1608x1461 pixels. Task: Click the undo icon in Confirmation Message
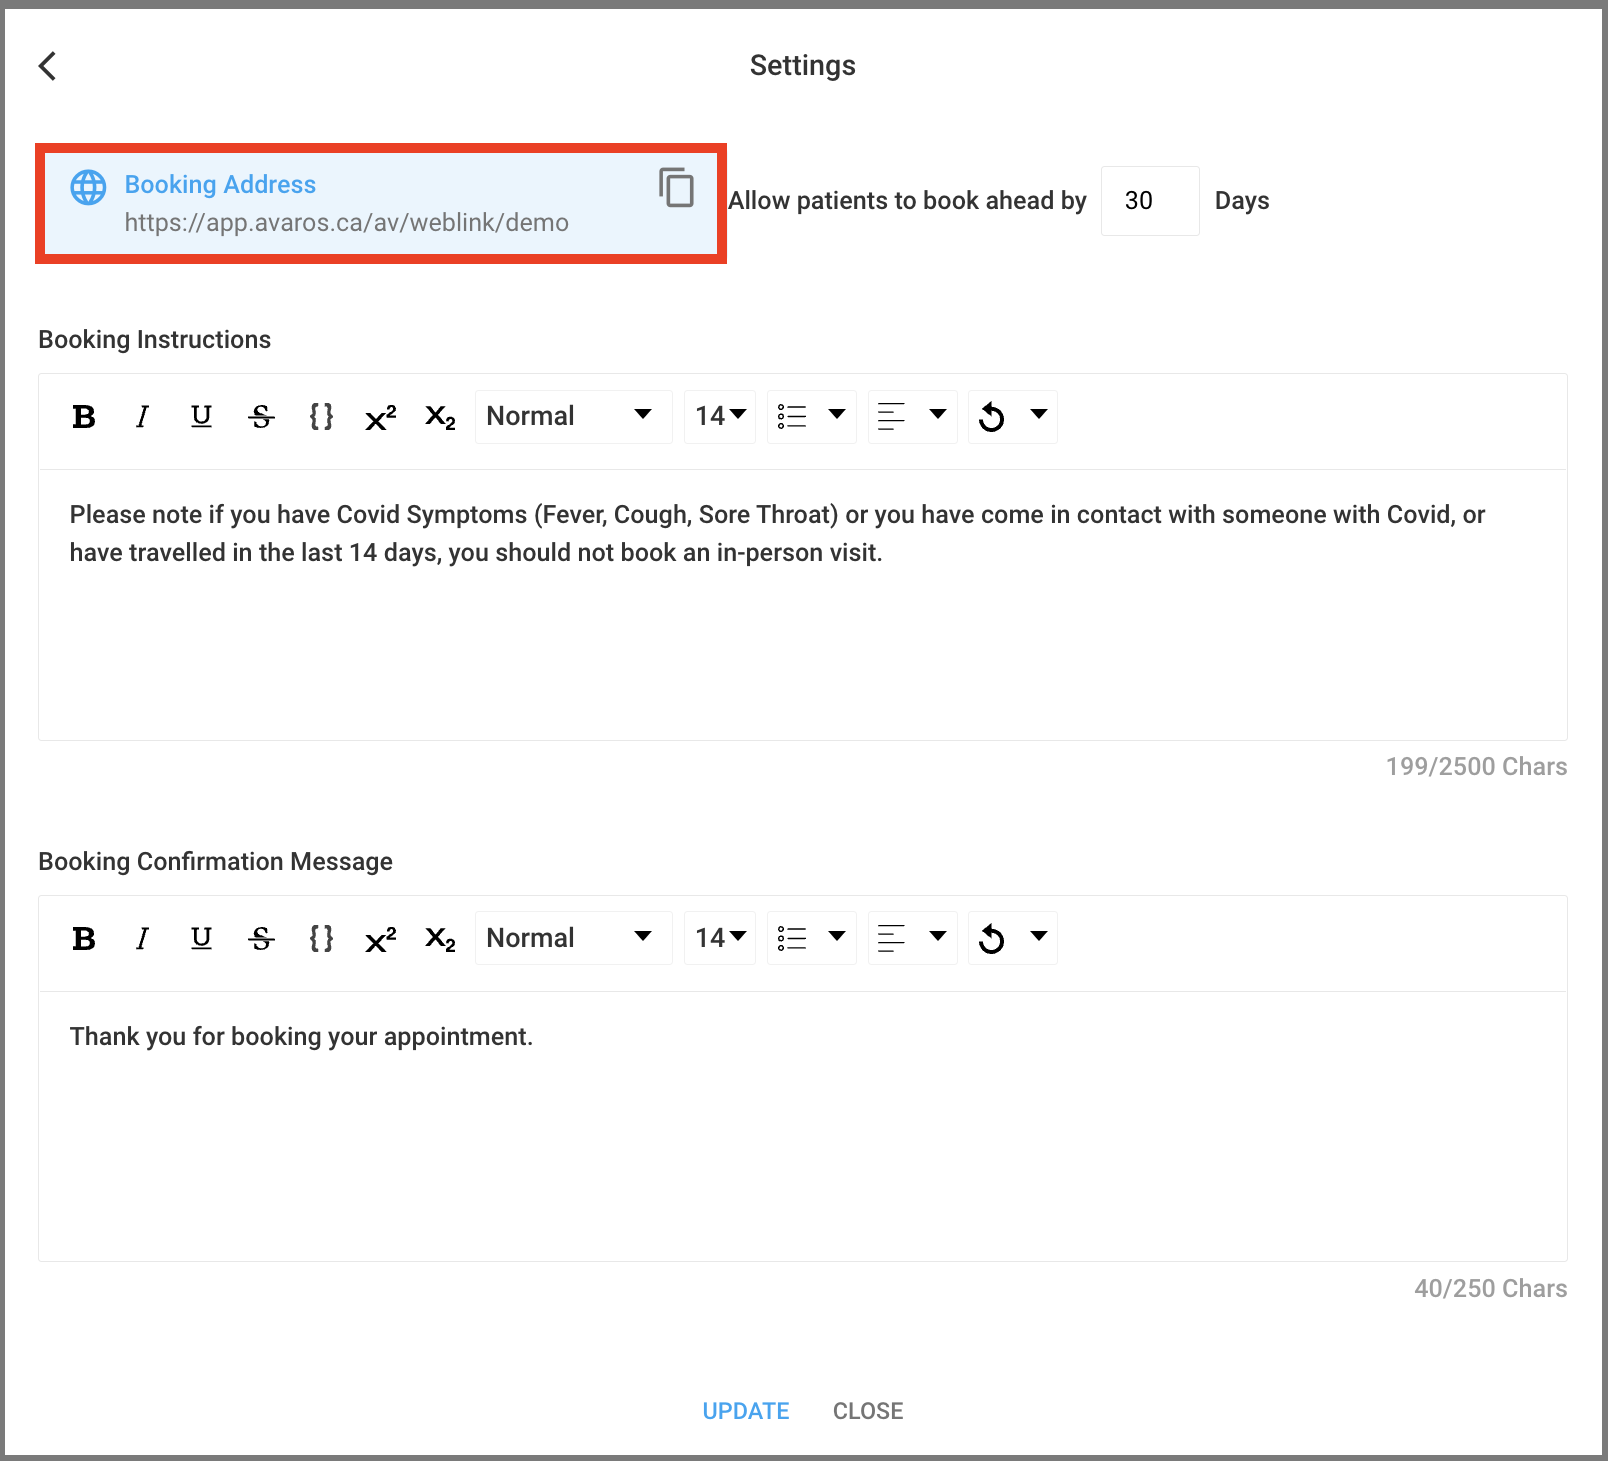(992, 939)
